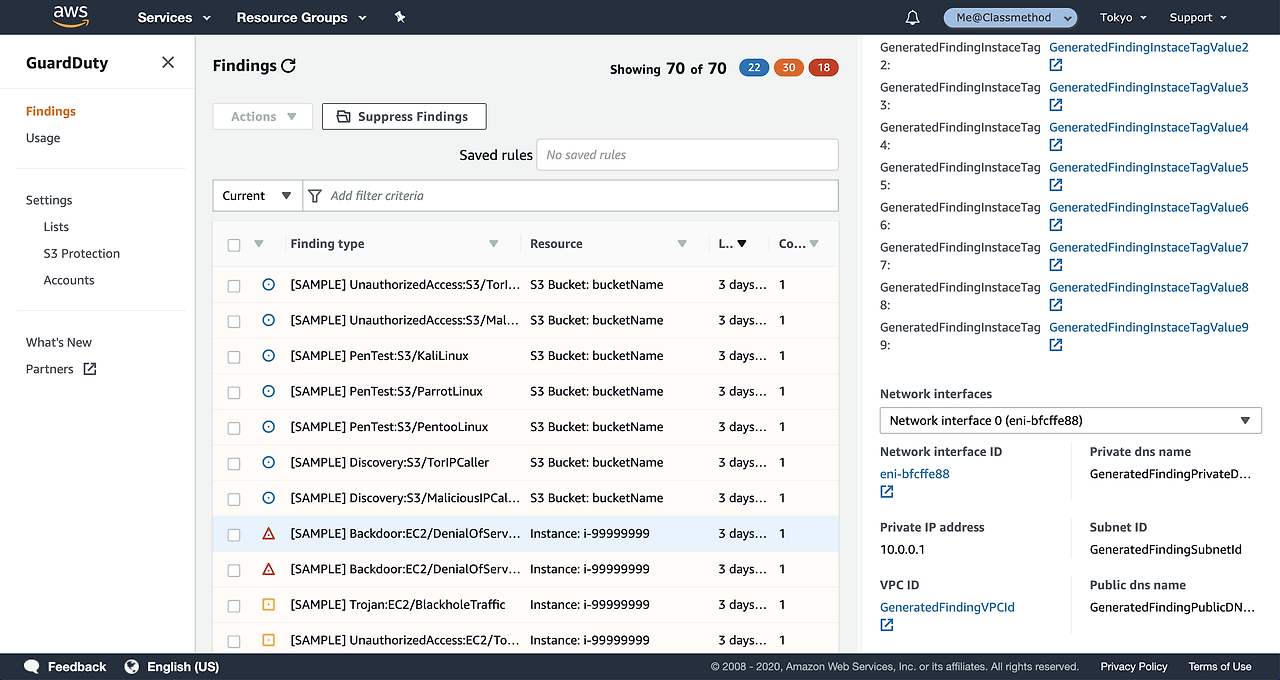This screenshot has width=1280, height=680.
Task: Open the eni-bfcffe88 network interface link
Action: click(x=915, y=474)
